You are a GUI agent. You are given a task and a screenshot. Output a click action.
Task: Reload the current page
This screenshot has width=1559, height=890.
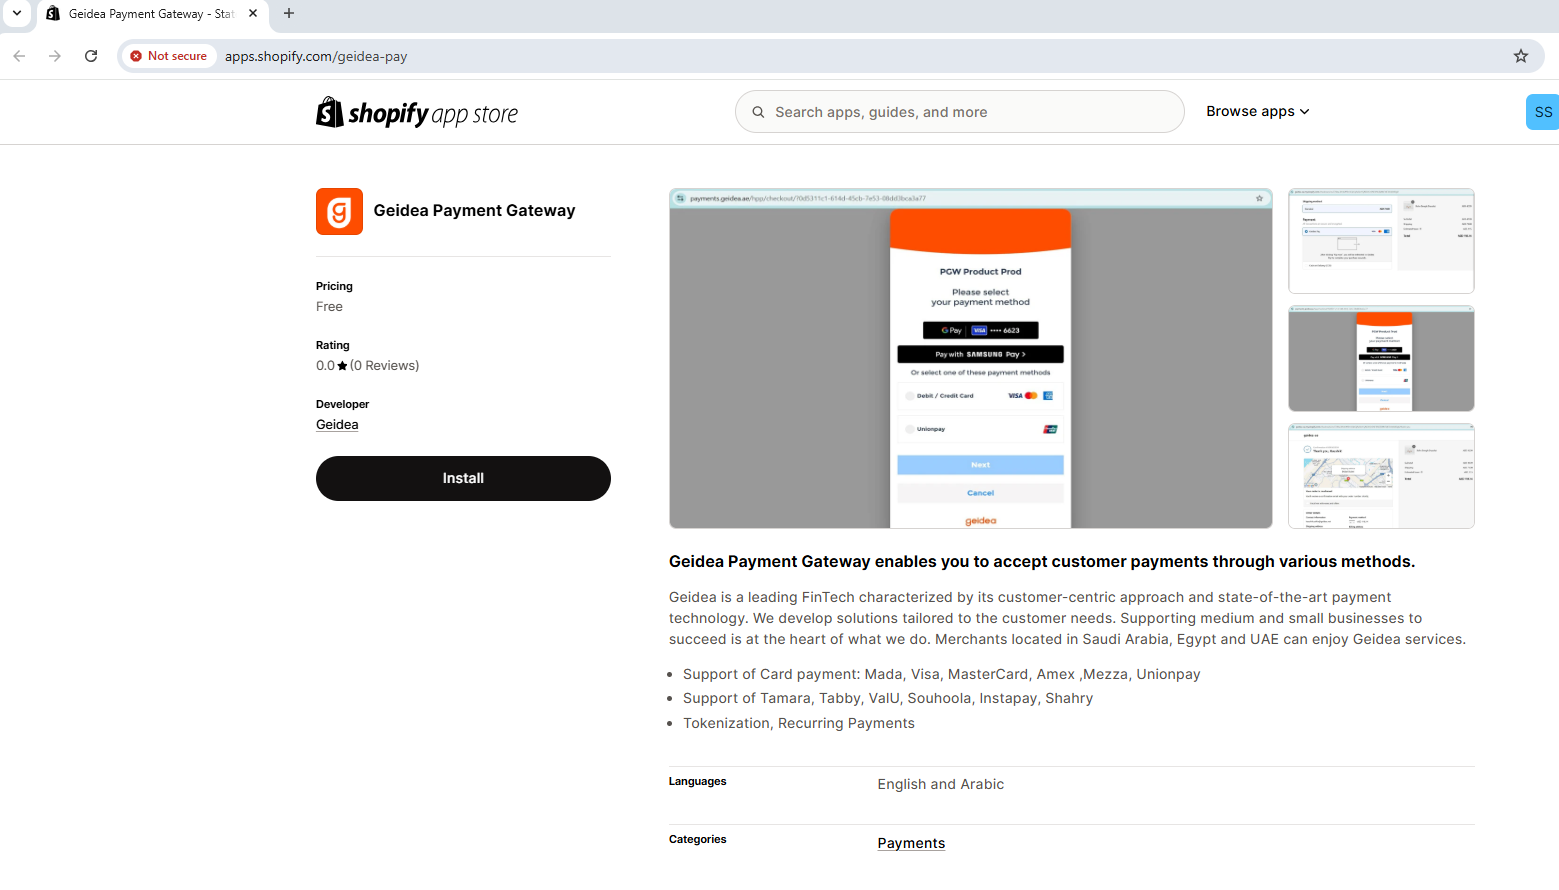tap(91, 56)
